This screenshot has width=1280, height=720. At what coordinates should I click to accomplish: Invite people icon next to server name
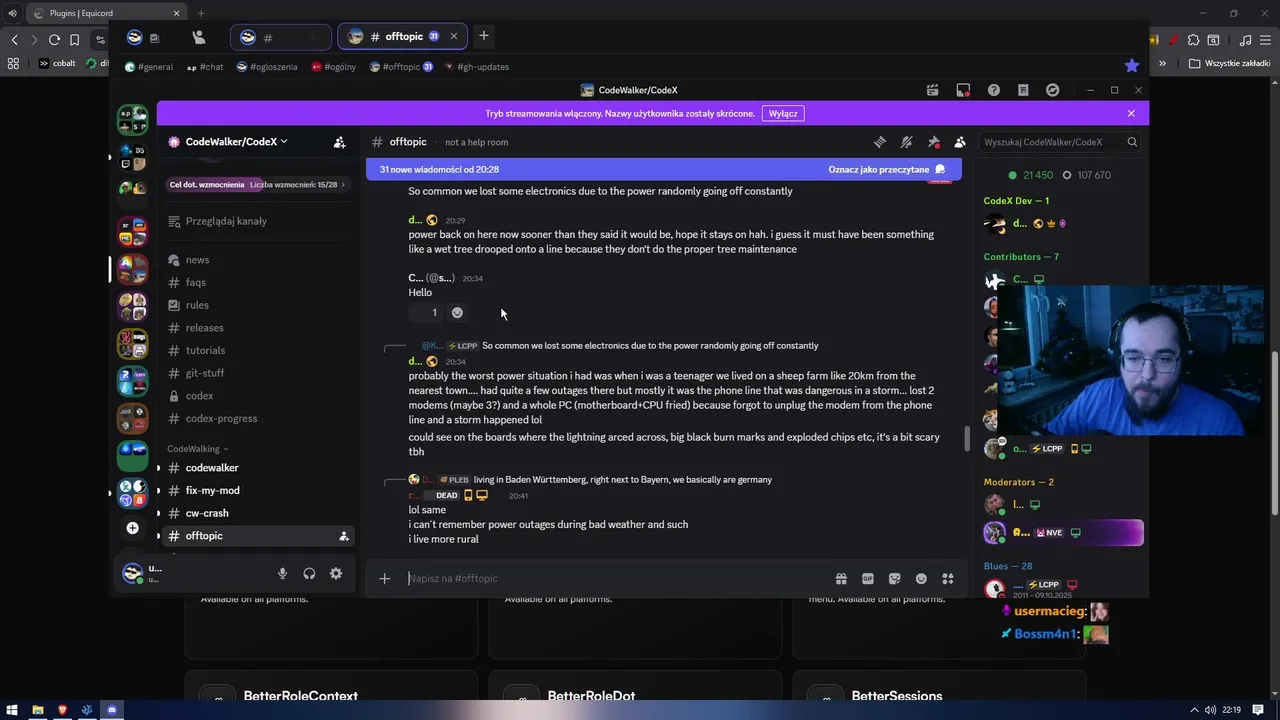pos(339,142)
